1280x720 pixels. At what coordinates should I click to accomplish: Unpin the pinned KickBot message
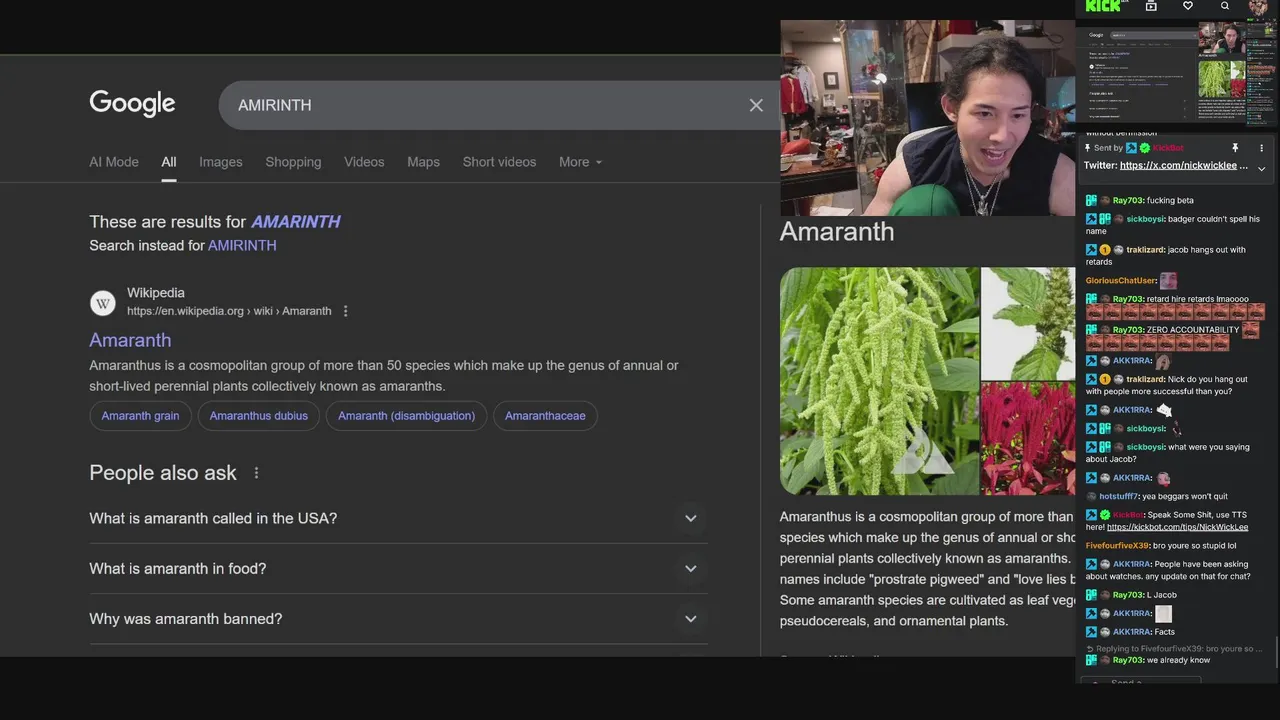coord(1235,148)
